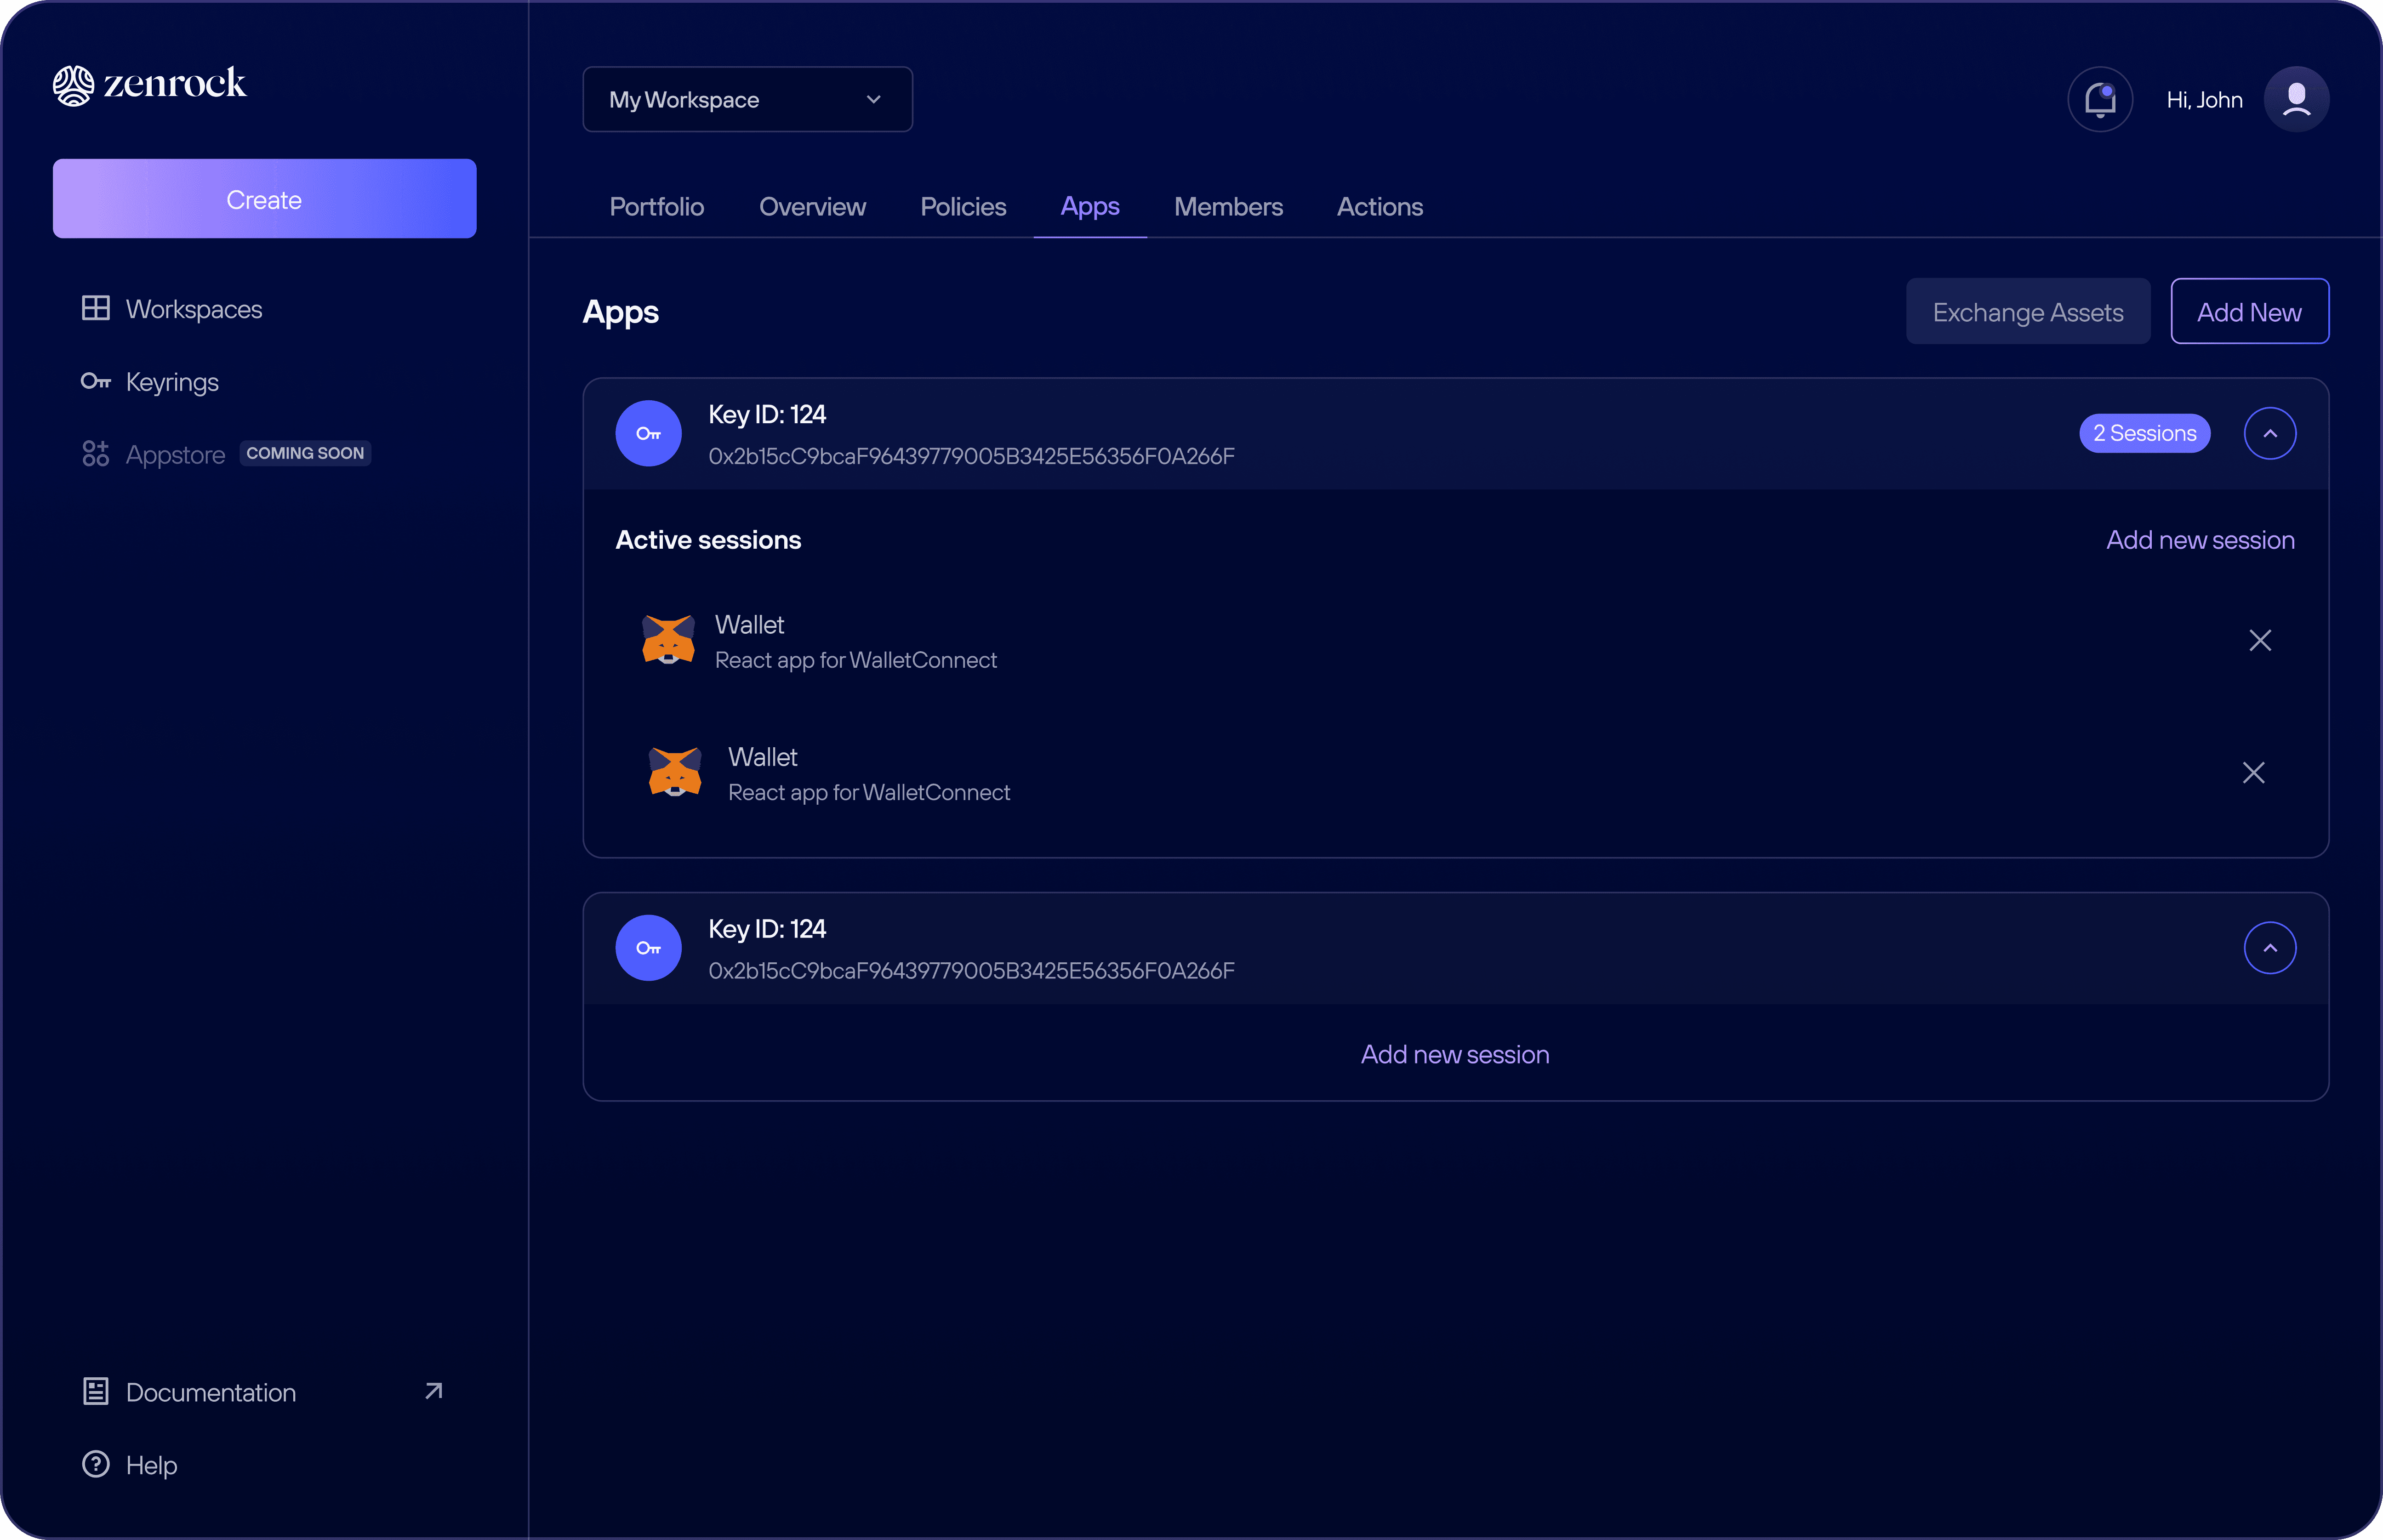Open Documentation external link arrow
This screenshot has height=1540, width=2383.
coord(433,1391)
